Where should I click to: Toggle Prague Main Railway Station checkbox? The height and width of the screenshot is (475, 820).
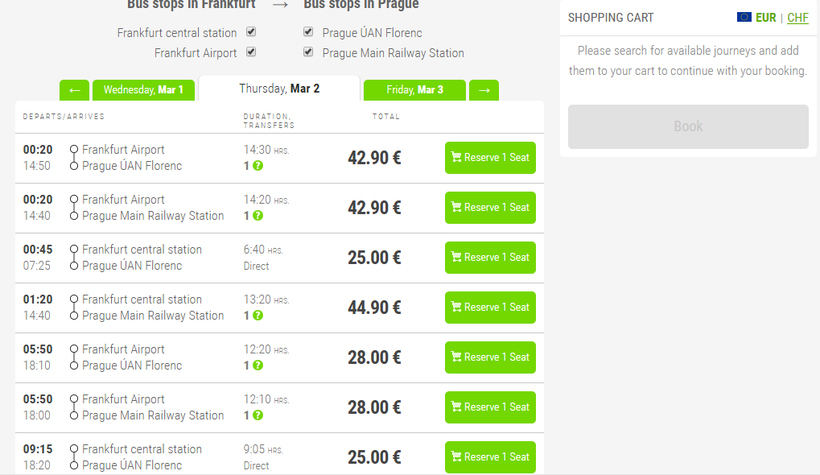click(308, 52)
